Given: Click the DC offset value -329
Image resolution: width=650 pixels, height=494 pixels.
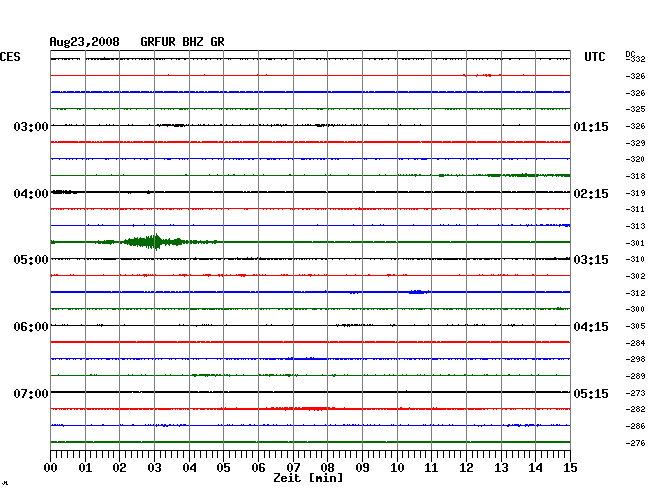Looking at the screenshot, I should [635, 143].
